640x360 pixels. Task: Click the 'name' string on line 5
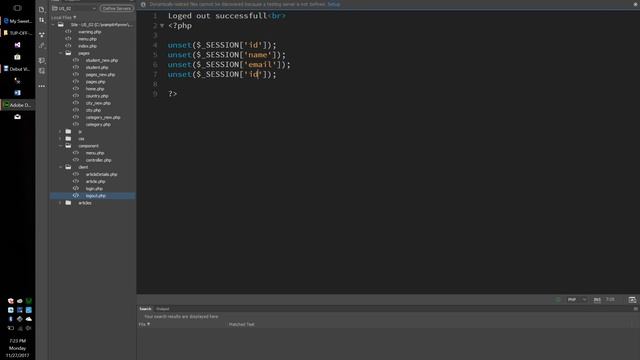258,55
